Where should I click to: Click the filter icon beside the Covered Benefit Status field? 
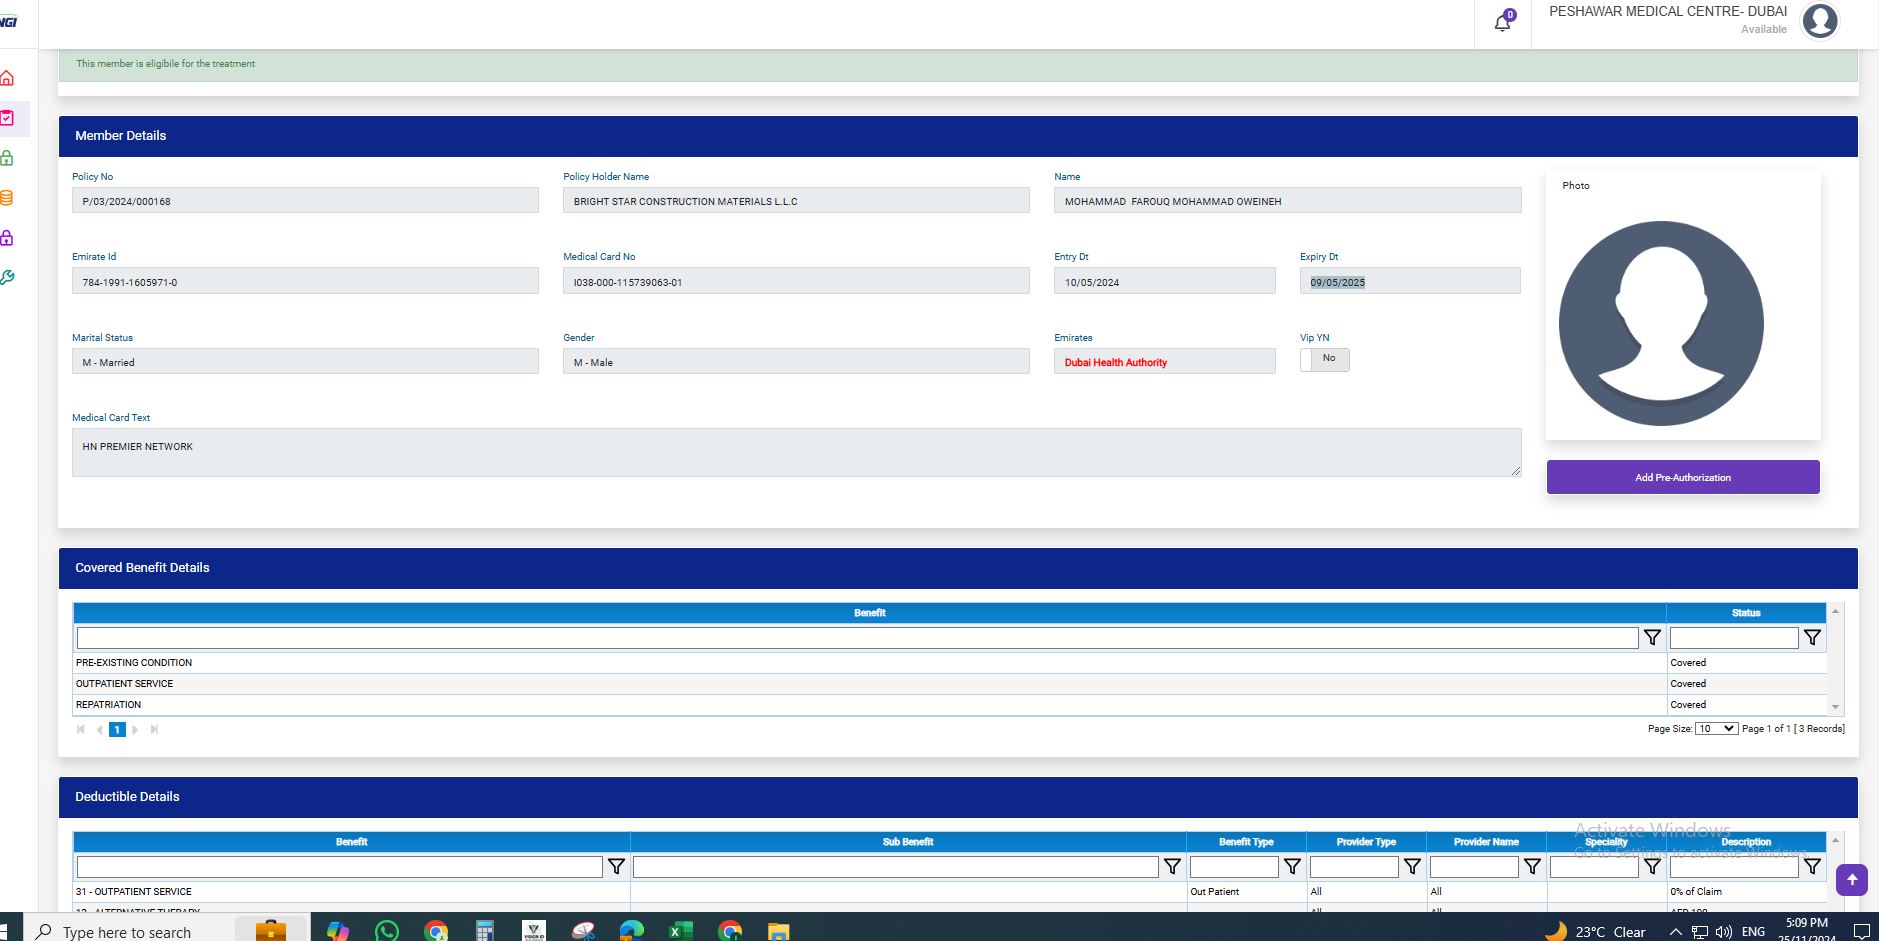click(x=1812, y=638)
